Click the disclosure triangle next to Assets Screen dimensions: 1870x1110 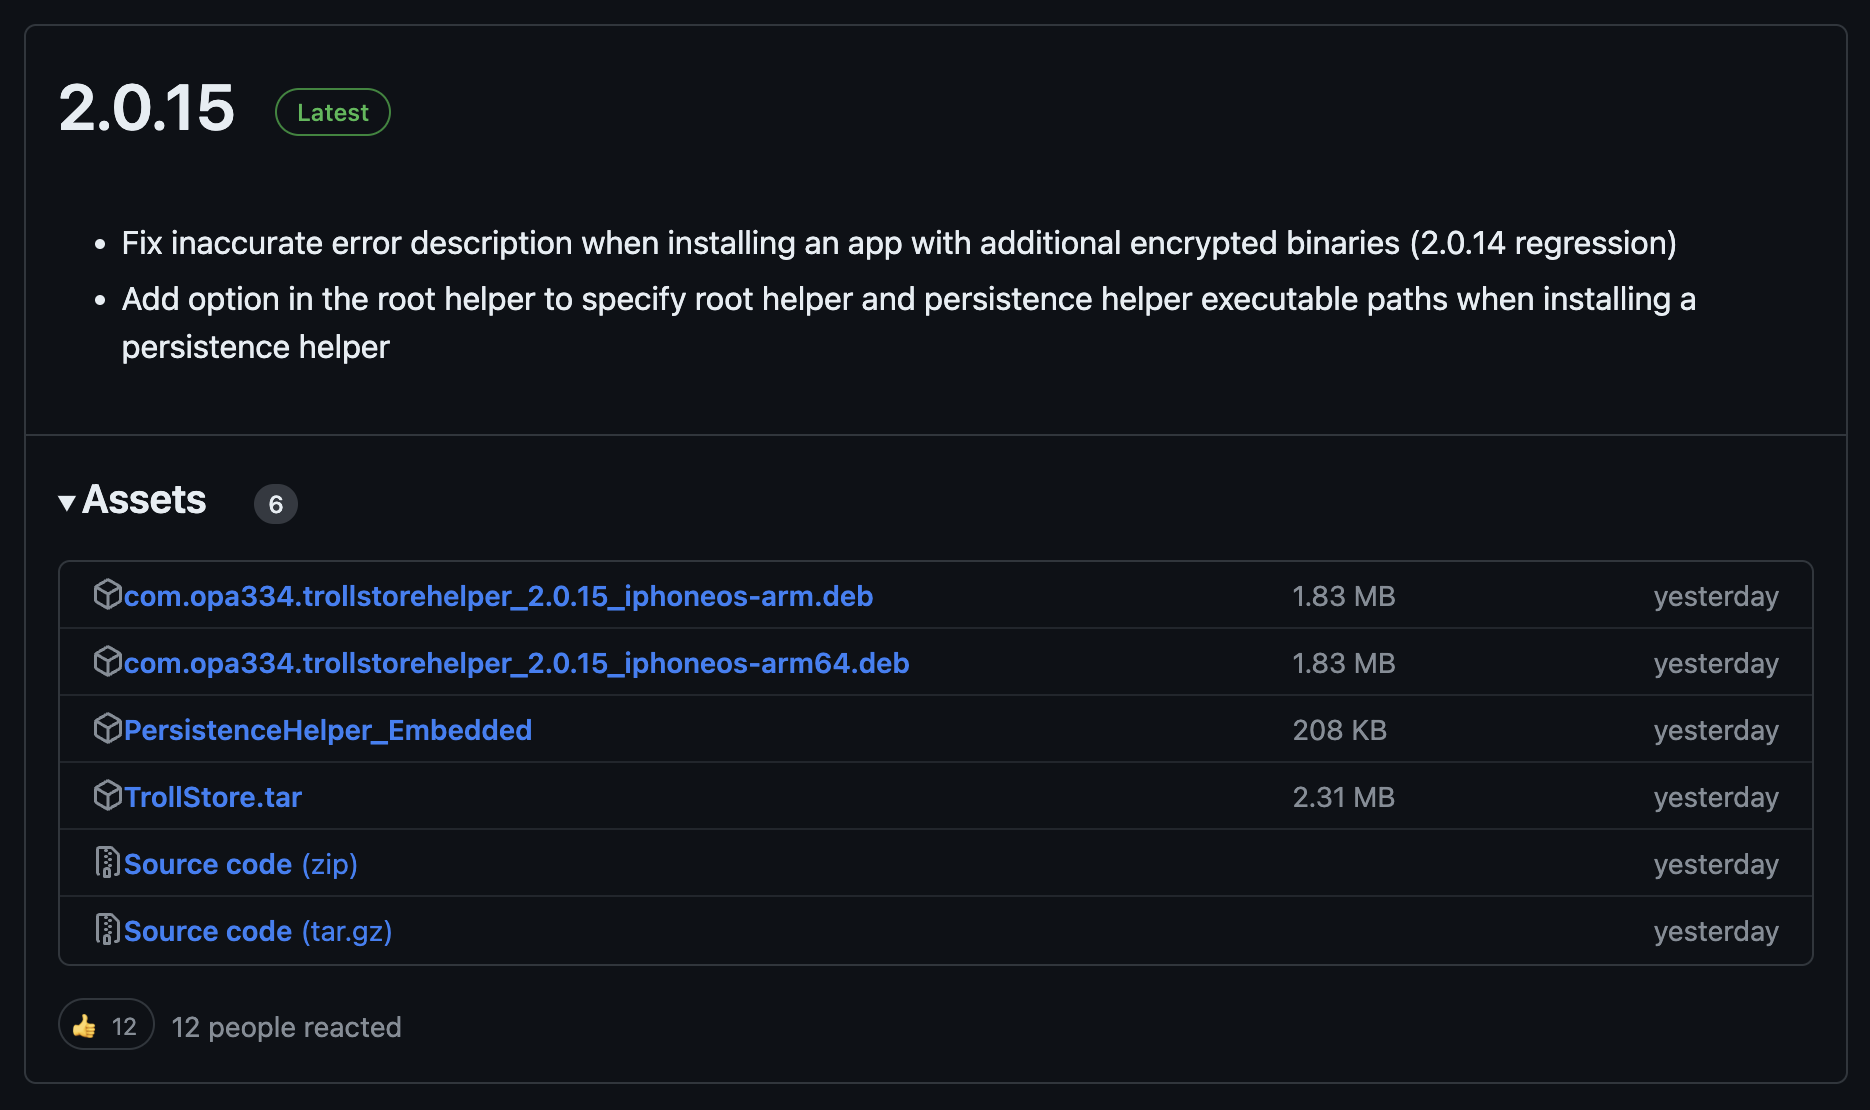67,502
